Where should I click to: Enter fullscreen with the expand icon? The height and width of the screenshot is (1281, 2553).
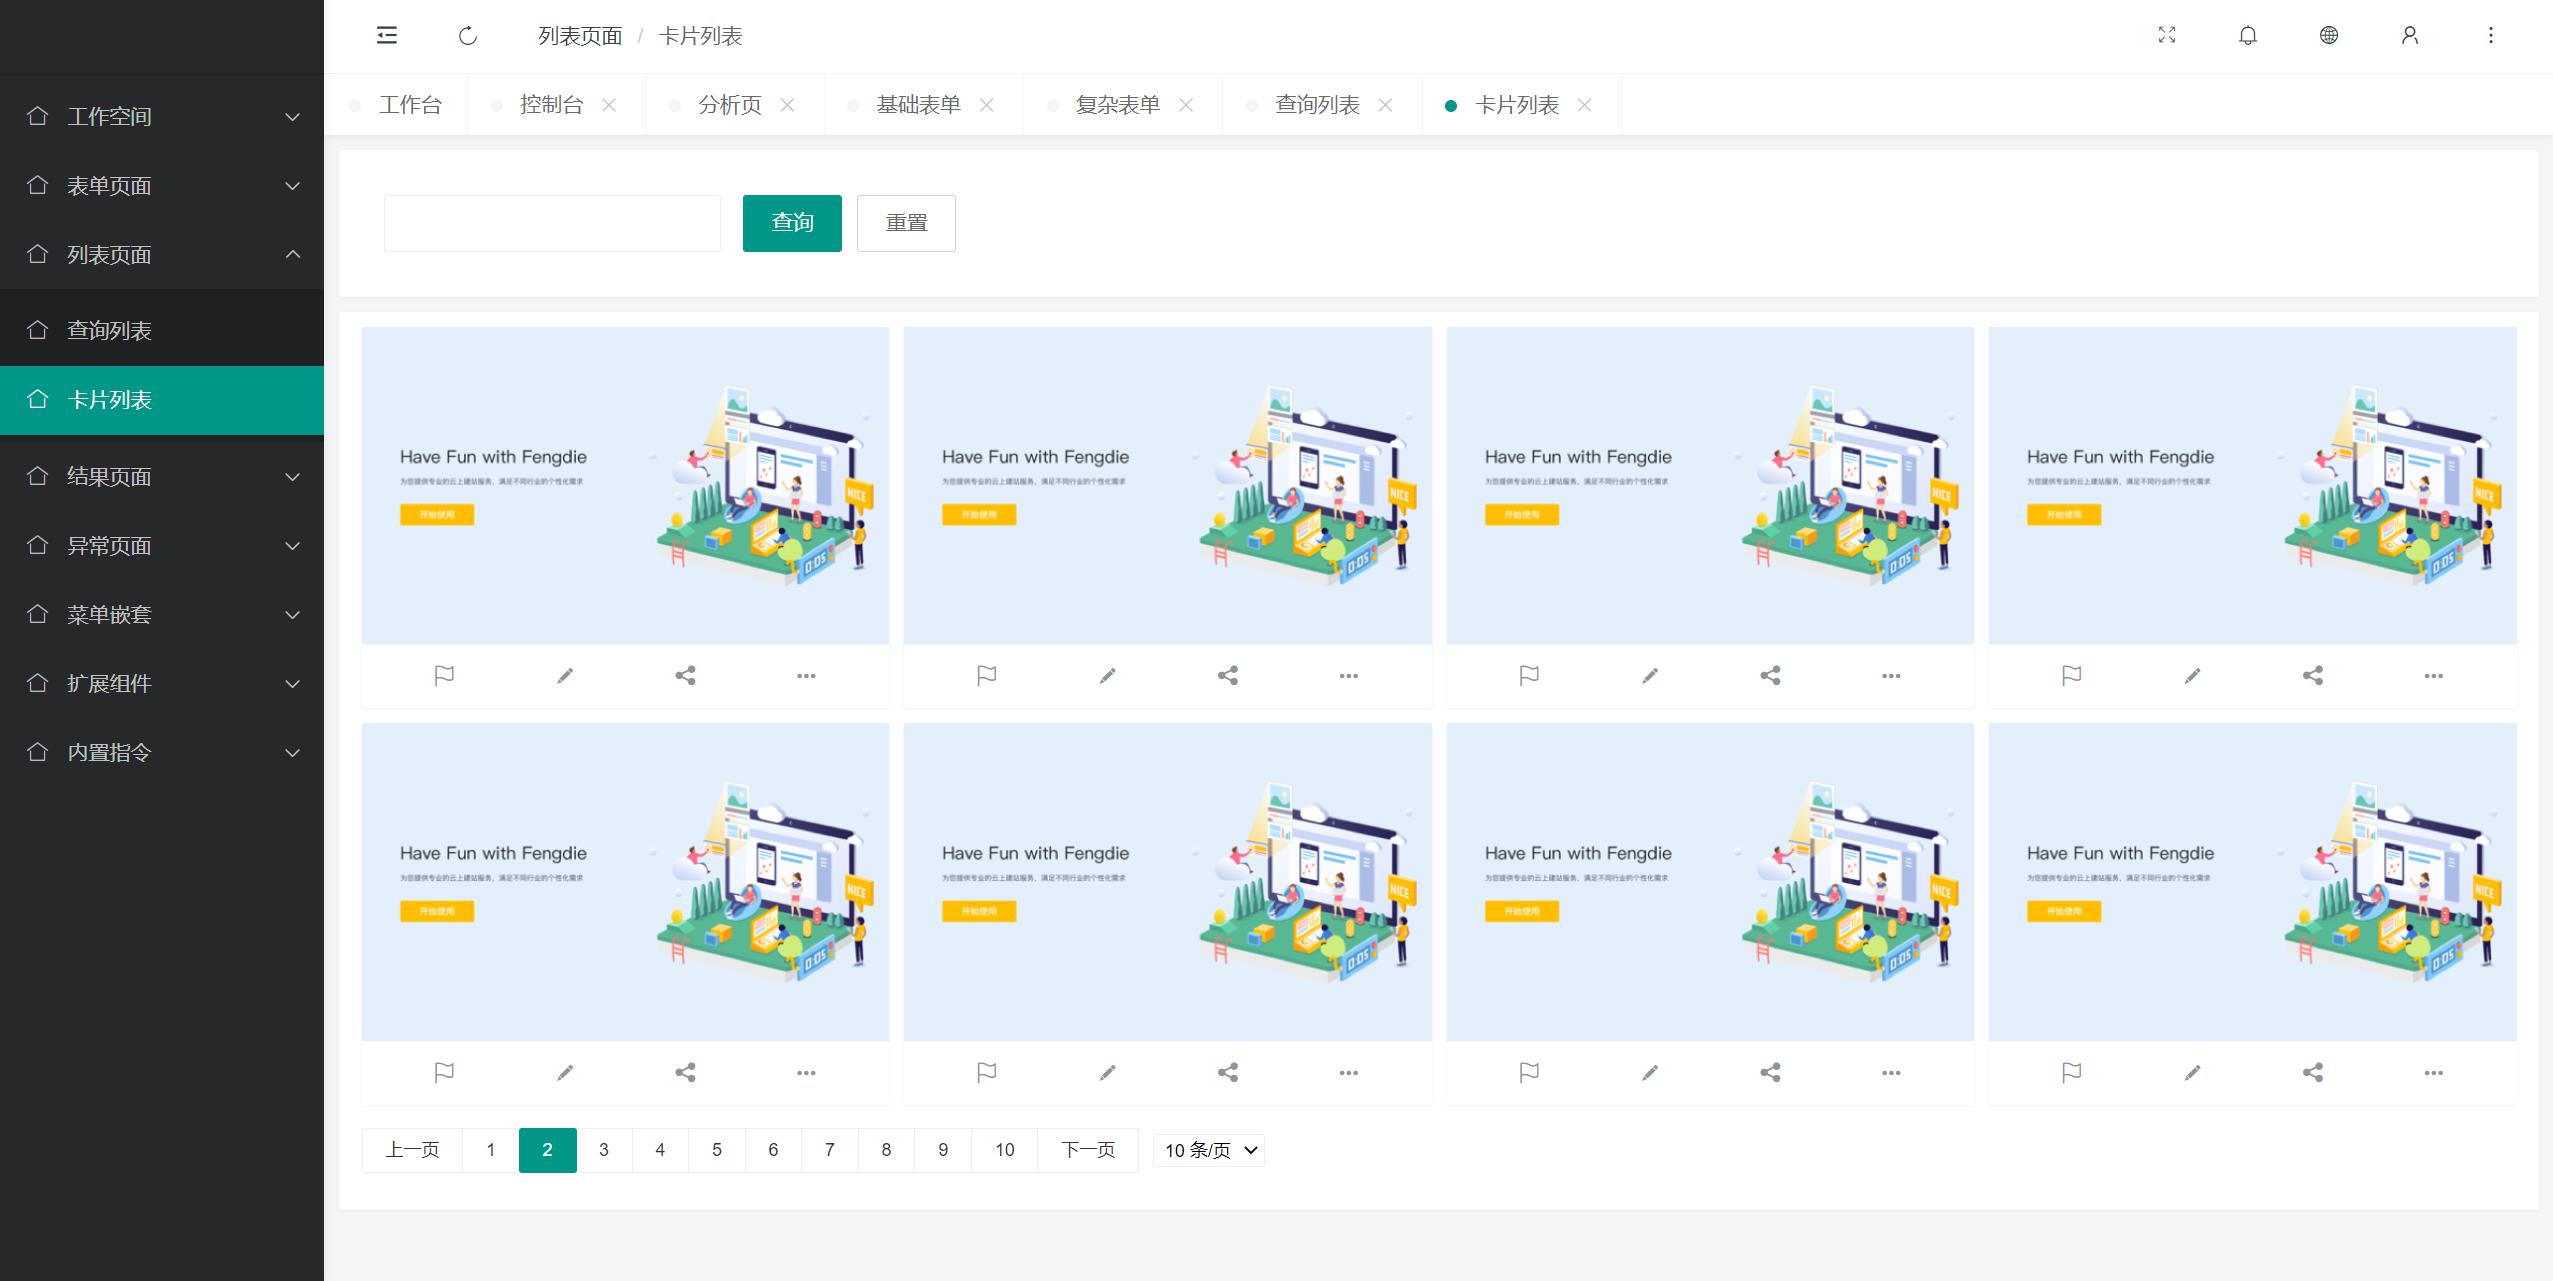[2167, 35]
